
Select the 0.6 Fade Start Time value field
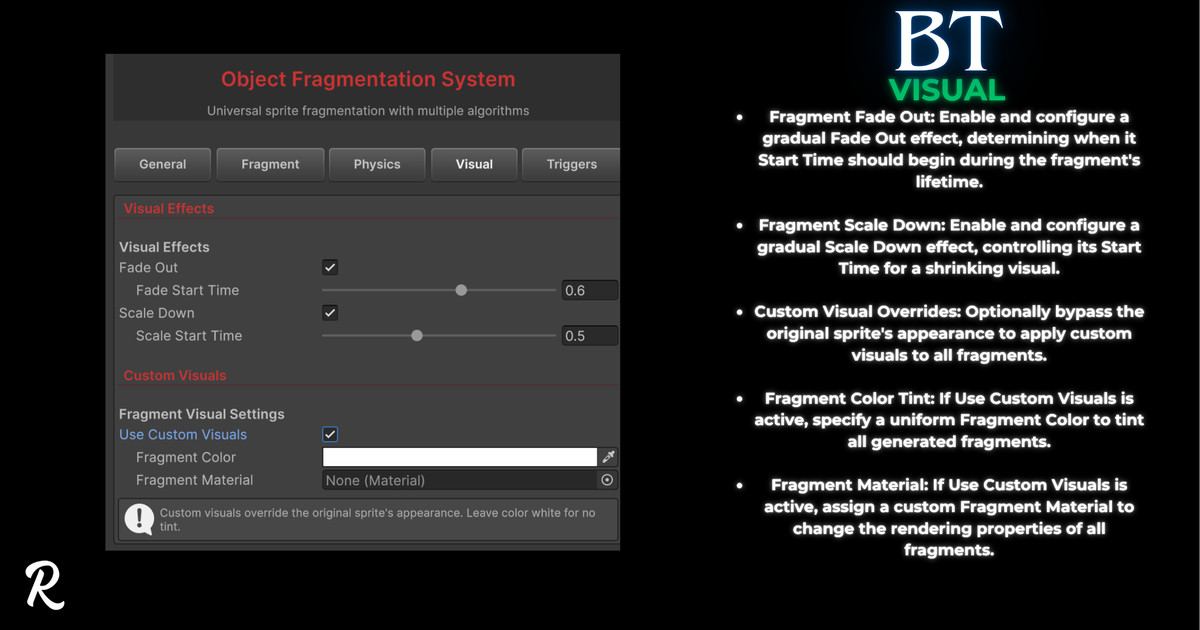[589, 289]
